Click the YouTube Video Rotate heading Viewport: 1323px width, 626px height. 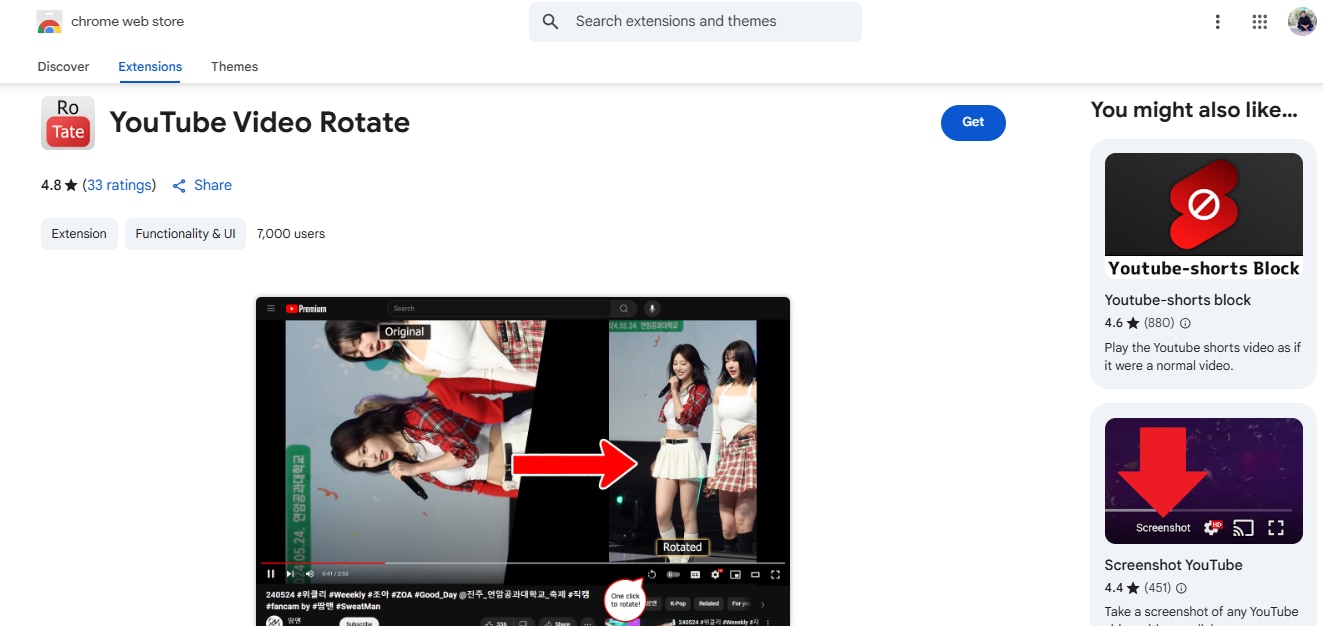[x=260, y=123]
